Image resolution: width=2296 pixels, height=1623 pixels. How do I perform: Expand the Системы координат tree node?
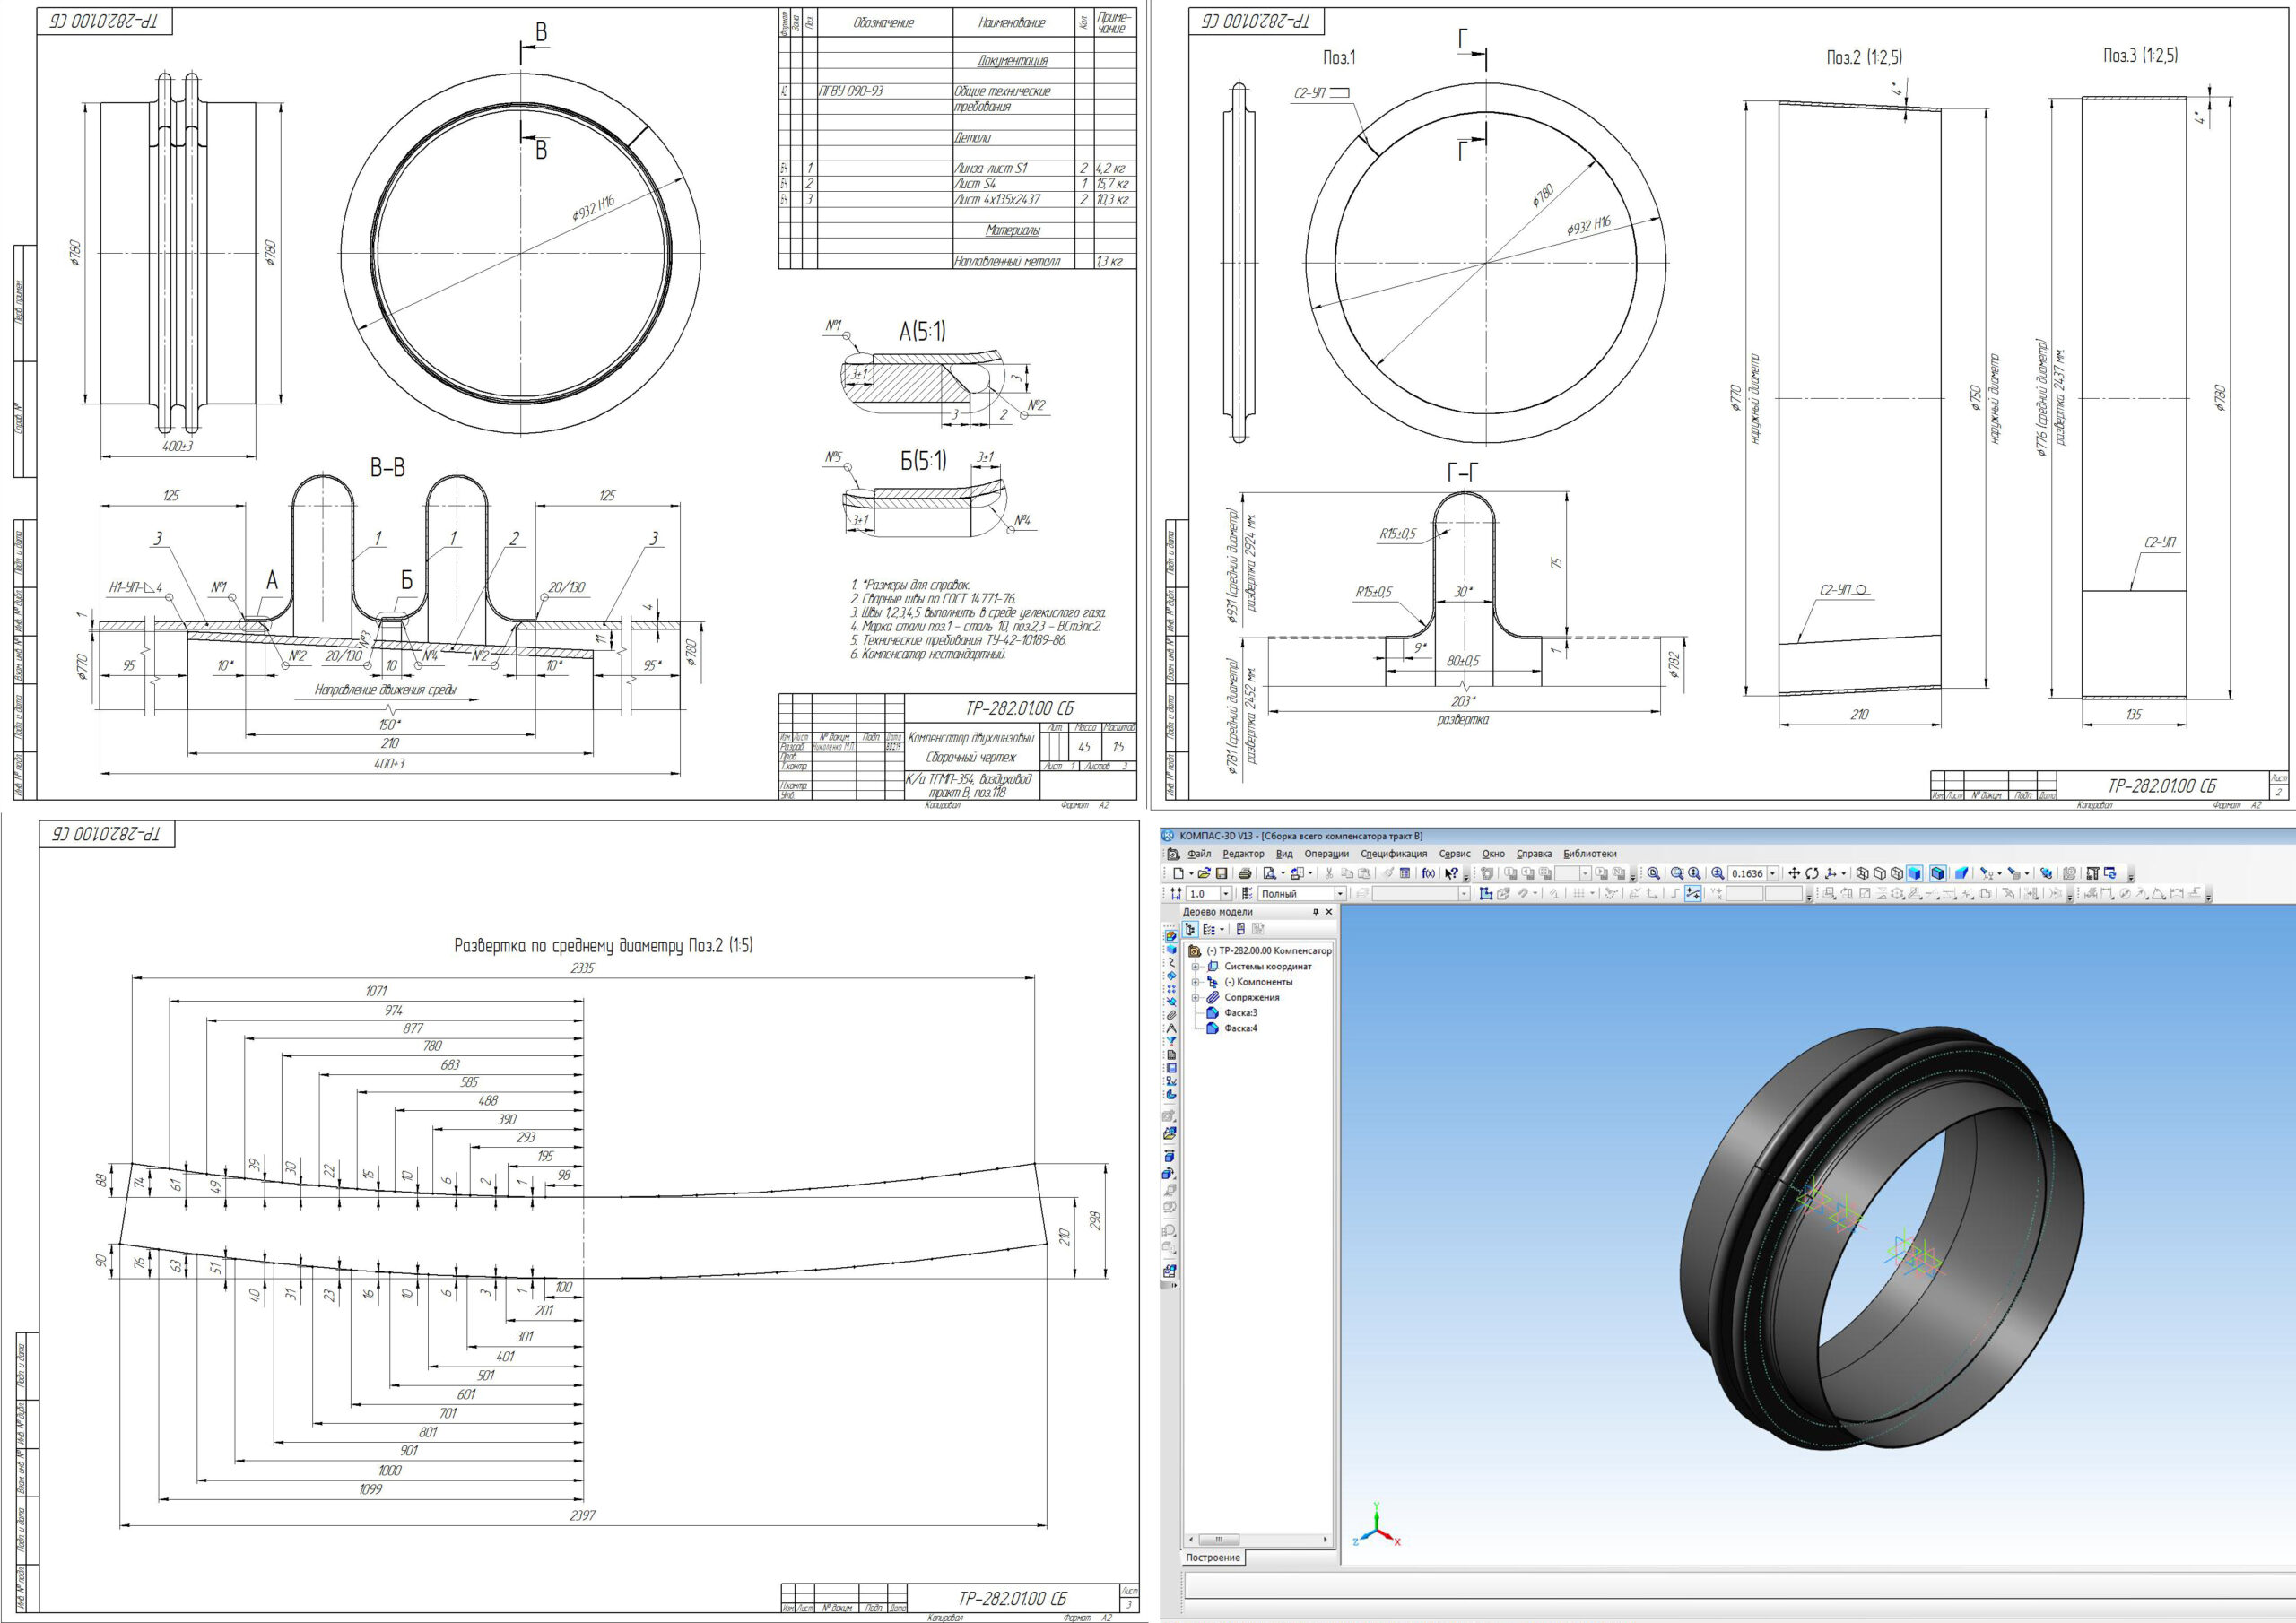pos(1196,967)
